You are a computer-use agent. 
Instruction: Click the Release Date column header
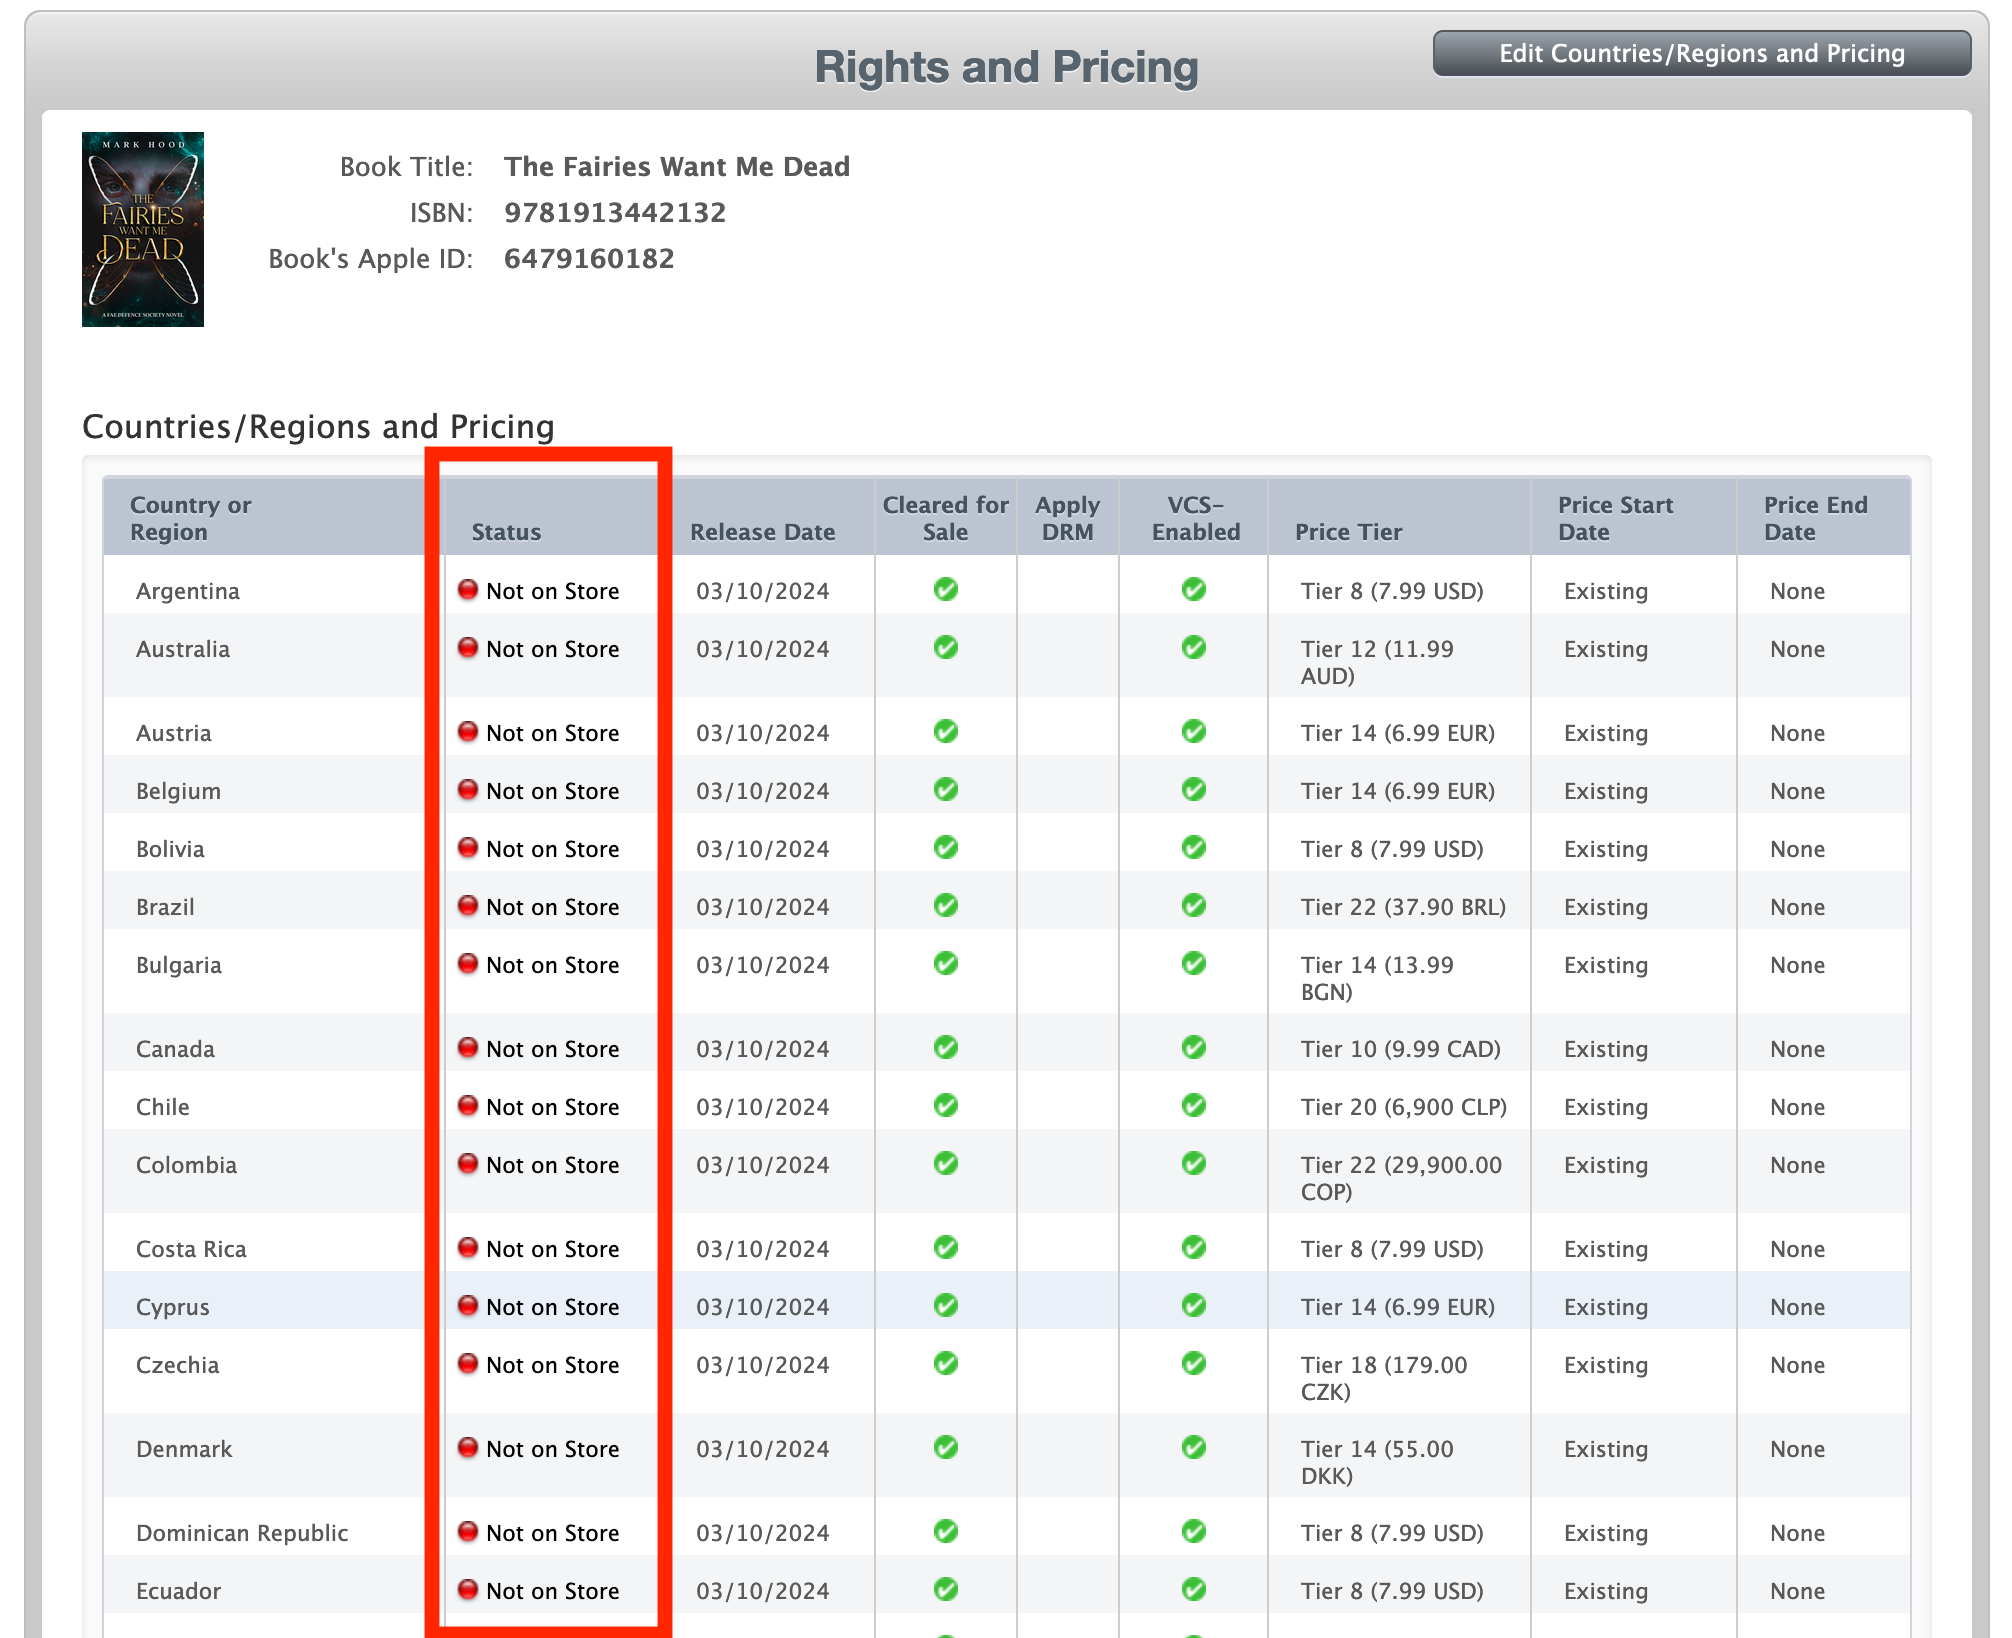(762, 532)
